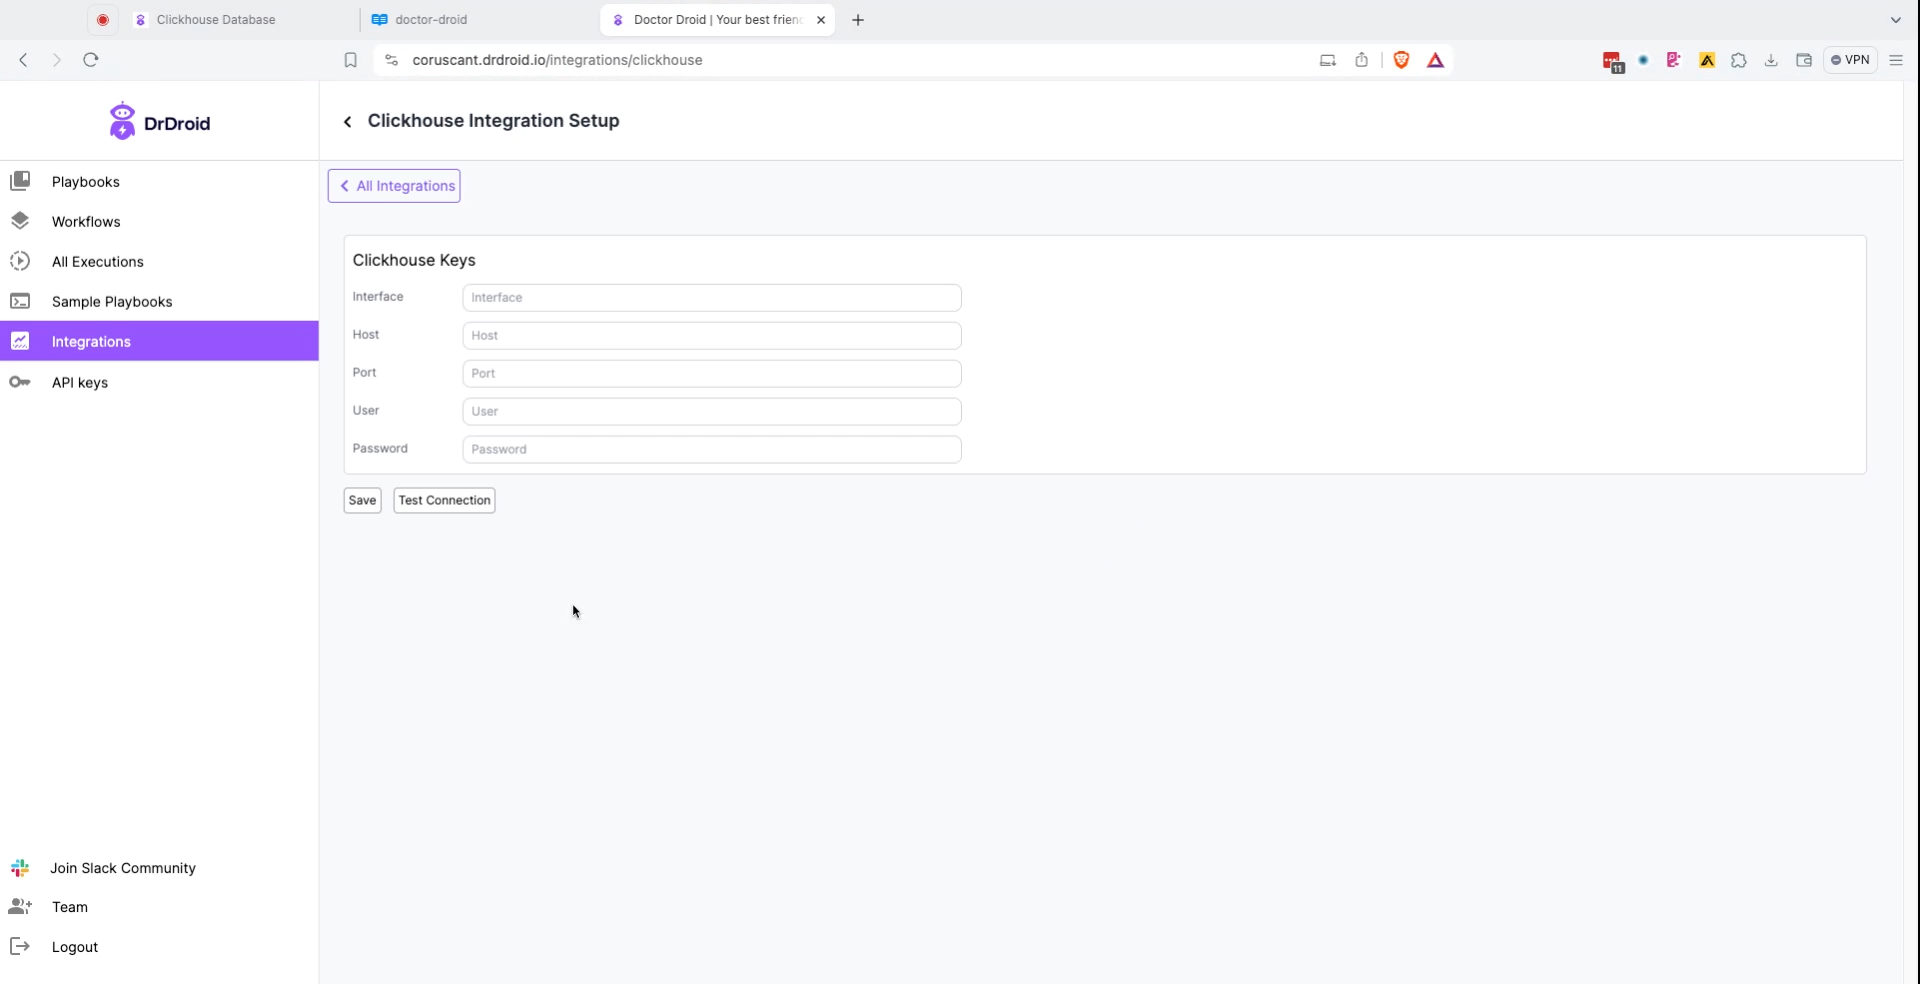The width and height of the screenshot is (1920, 984).
Task: Click the Logout arrow icon
Action: click(x=20, y=946)
